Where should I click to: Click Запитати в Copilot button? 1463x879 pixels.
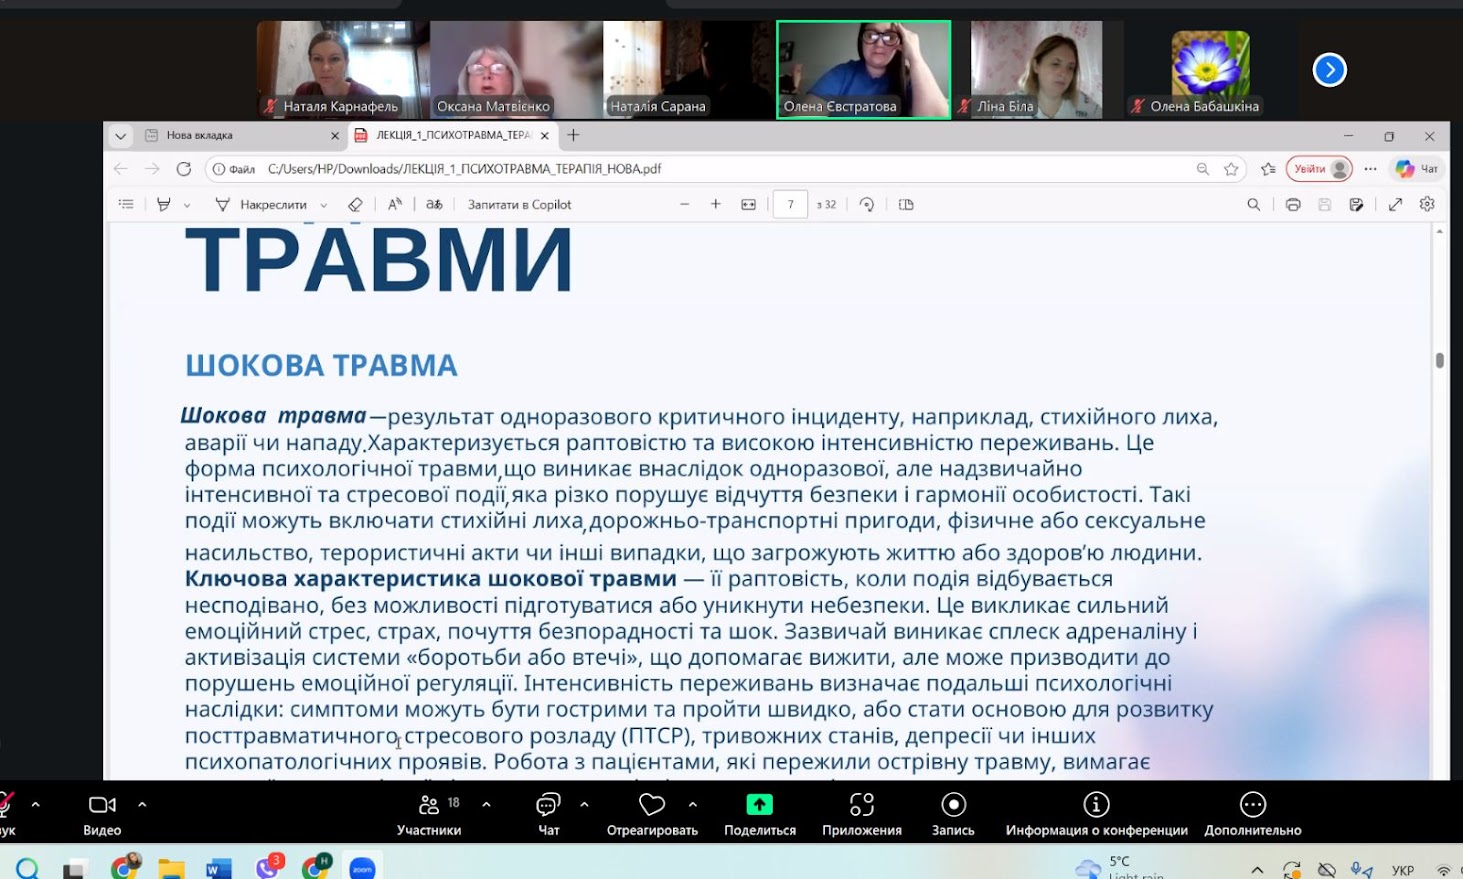[x=519, y=205]
